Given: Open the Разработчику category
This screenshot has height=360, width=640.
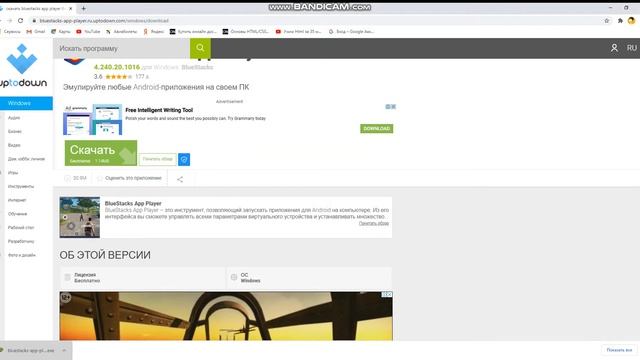Looking at the screenshot, I should pyautogui.click(x=21, y=241).
